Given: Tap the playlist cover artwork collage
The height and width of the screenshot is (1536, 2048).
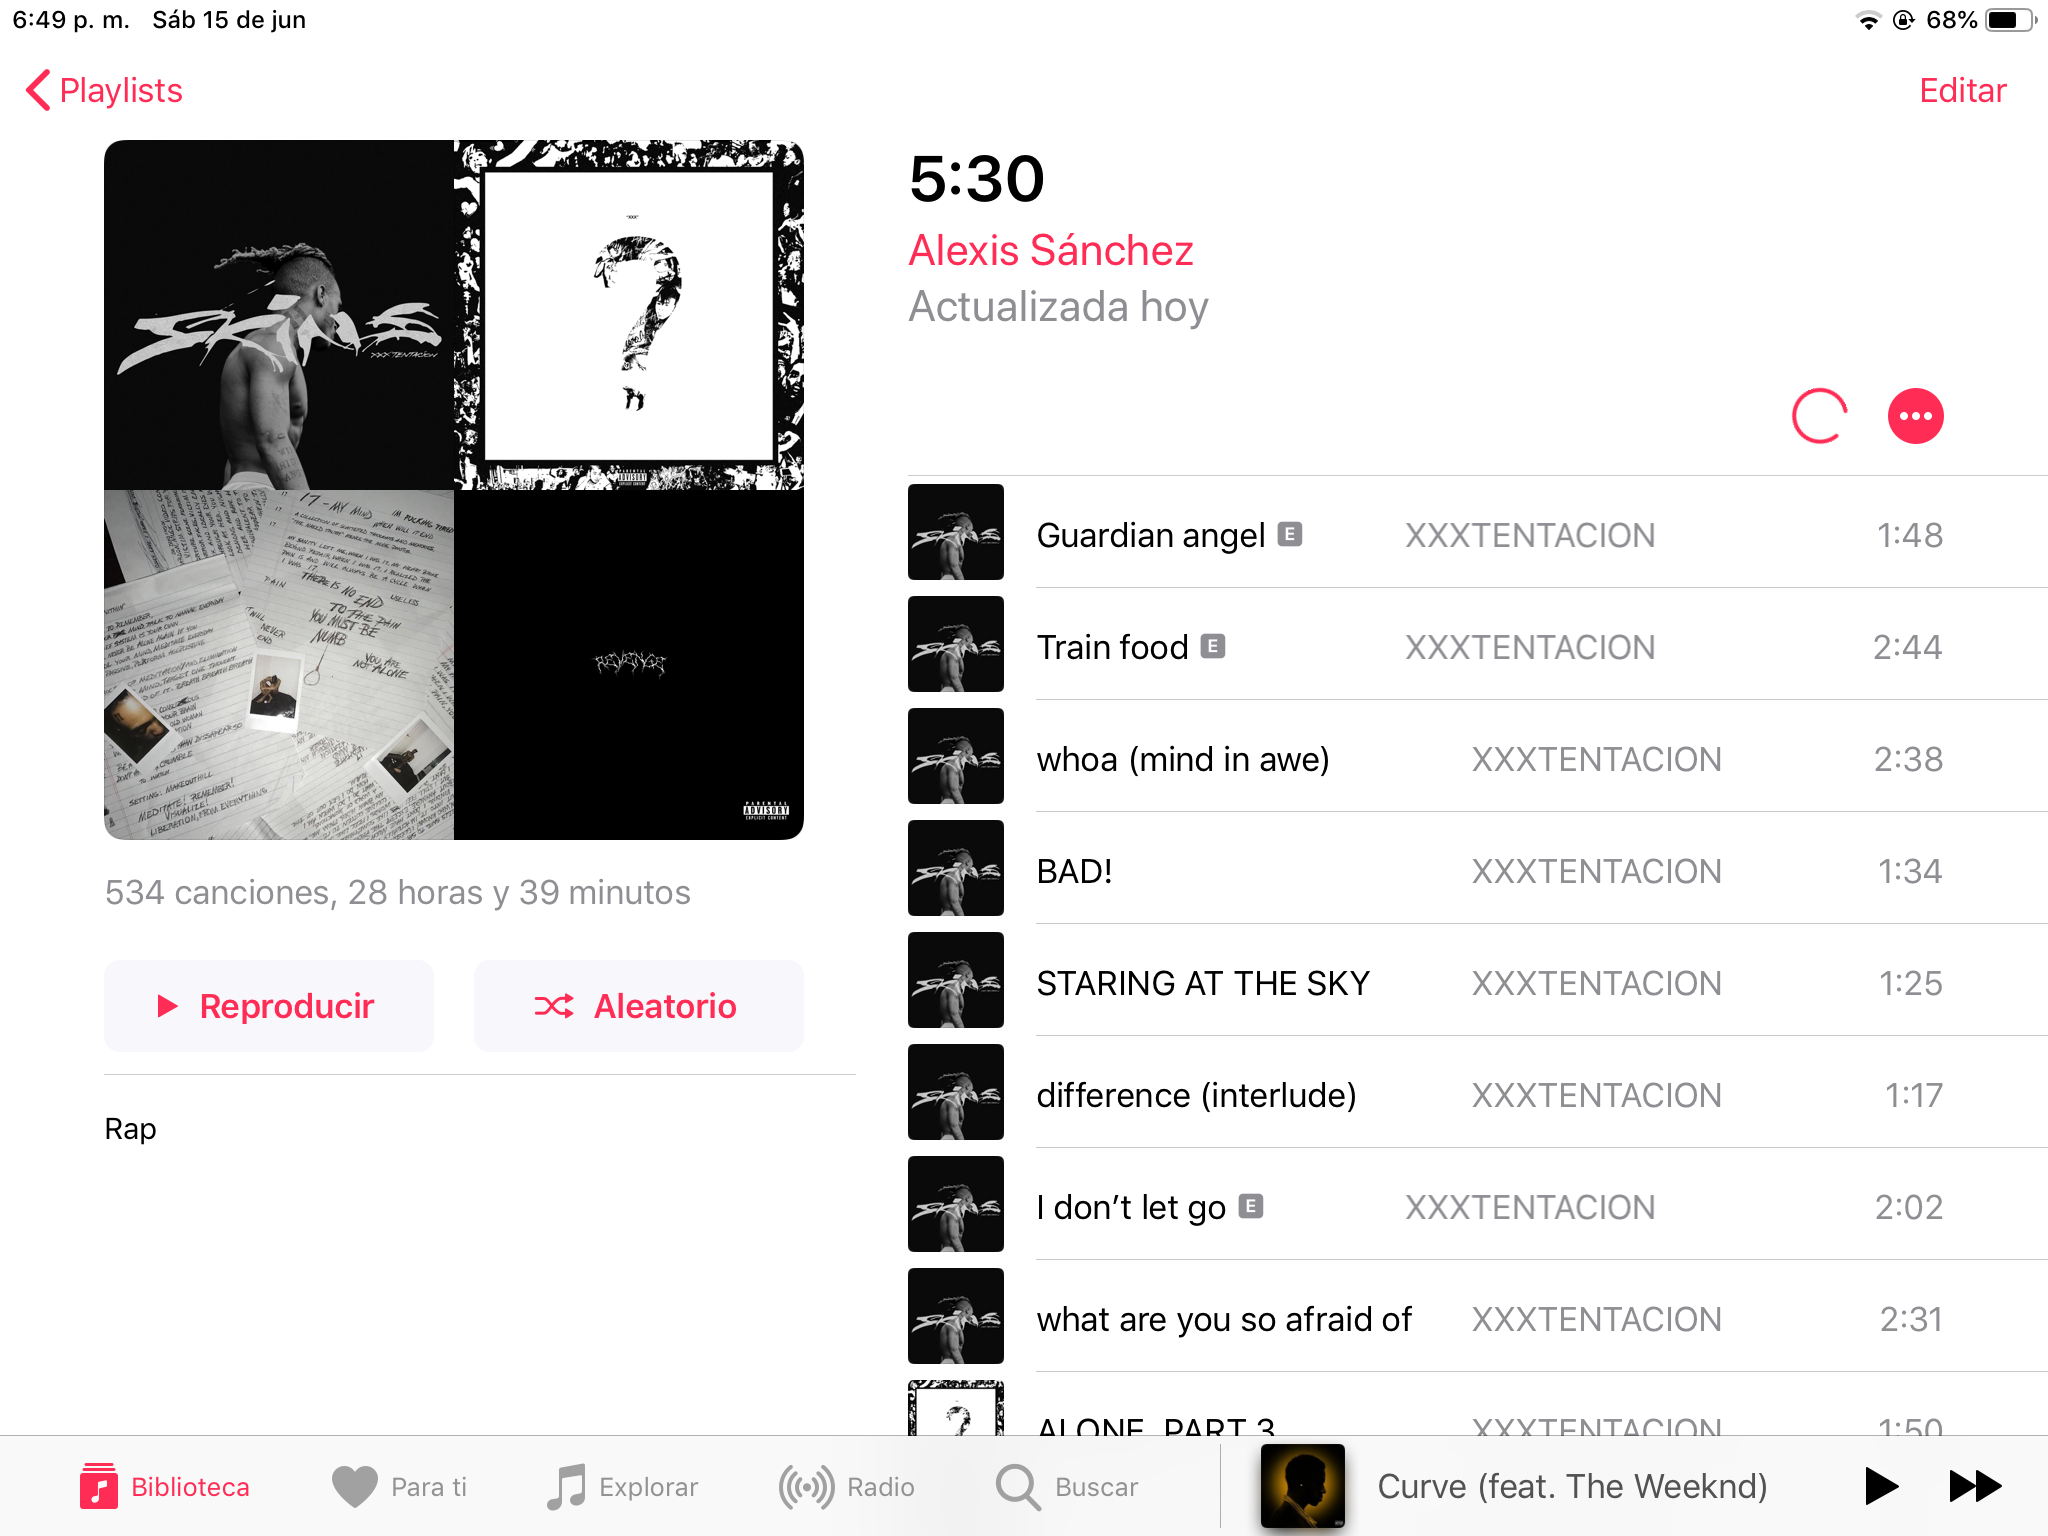Looking at the screenshot, I should point(454,490).
